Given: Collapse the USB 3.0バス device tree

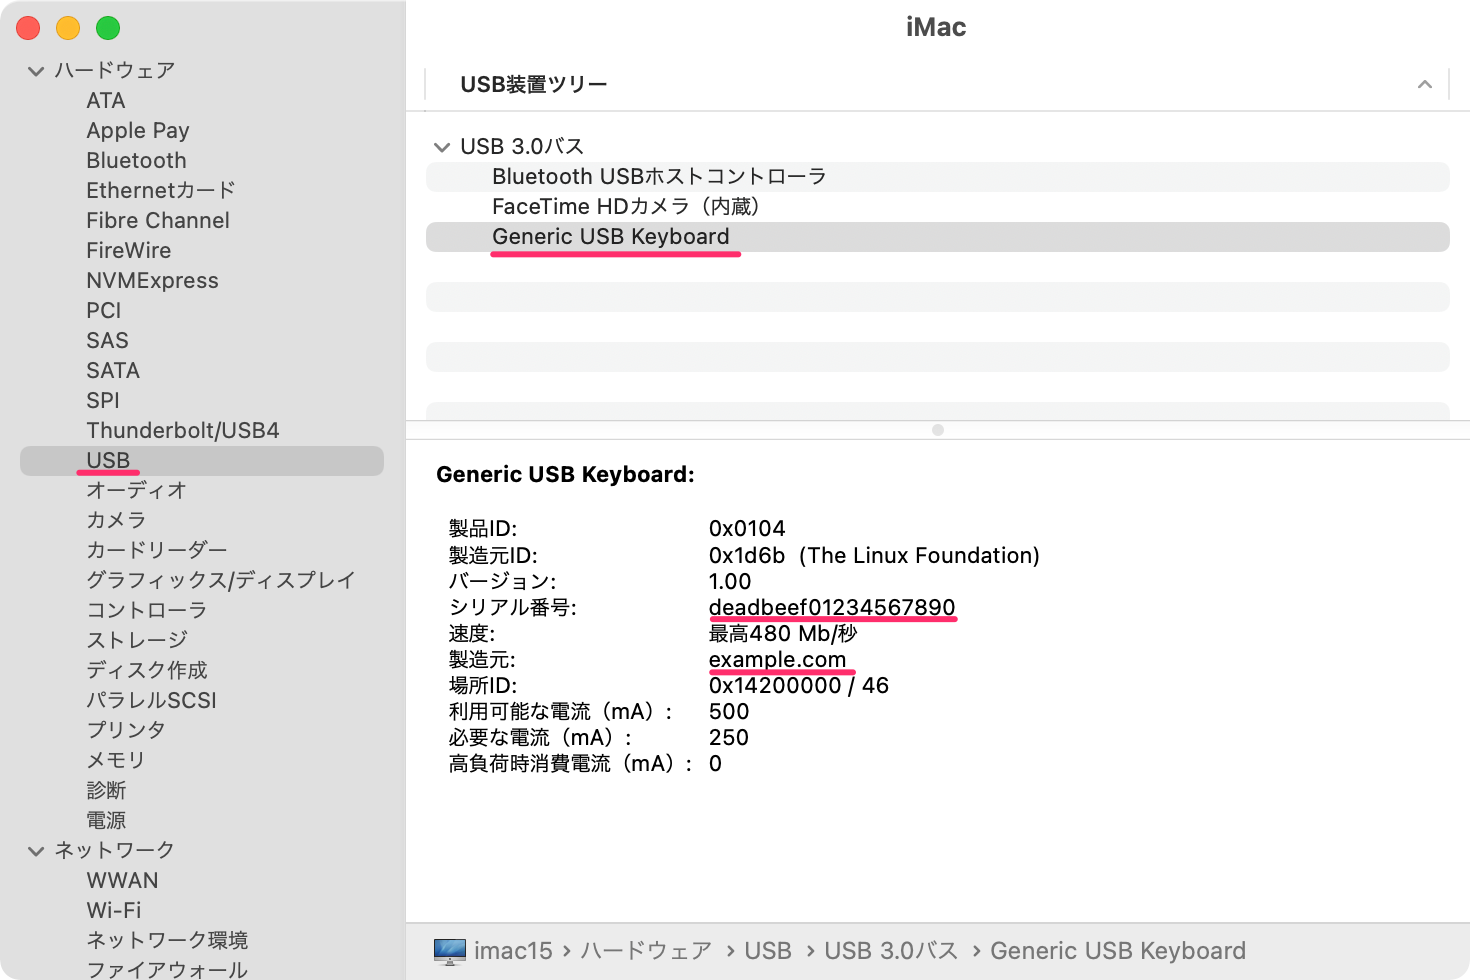Looking at the screenshot, I should click(442, 146).
